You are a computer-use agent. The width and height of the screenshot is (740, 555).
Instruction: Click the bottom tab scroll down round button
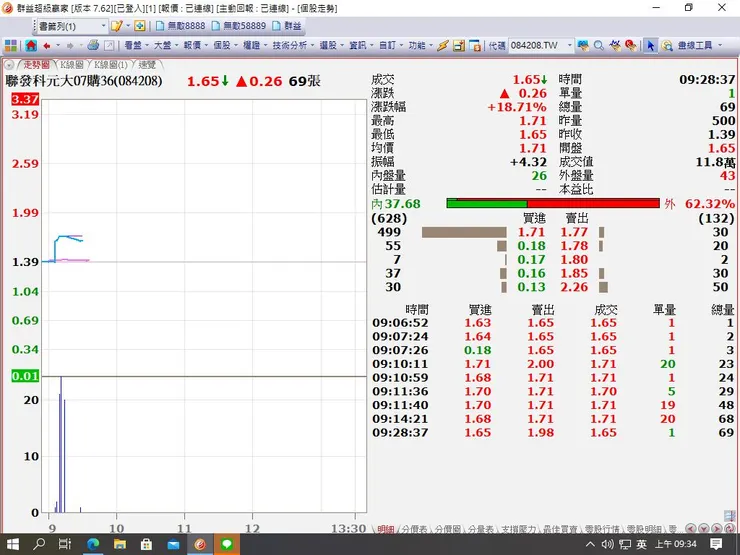click(x=703, y=529)
